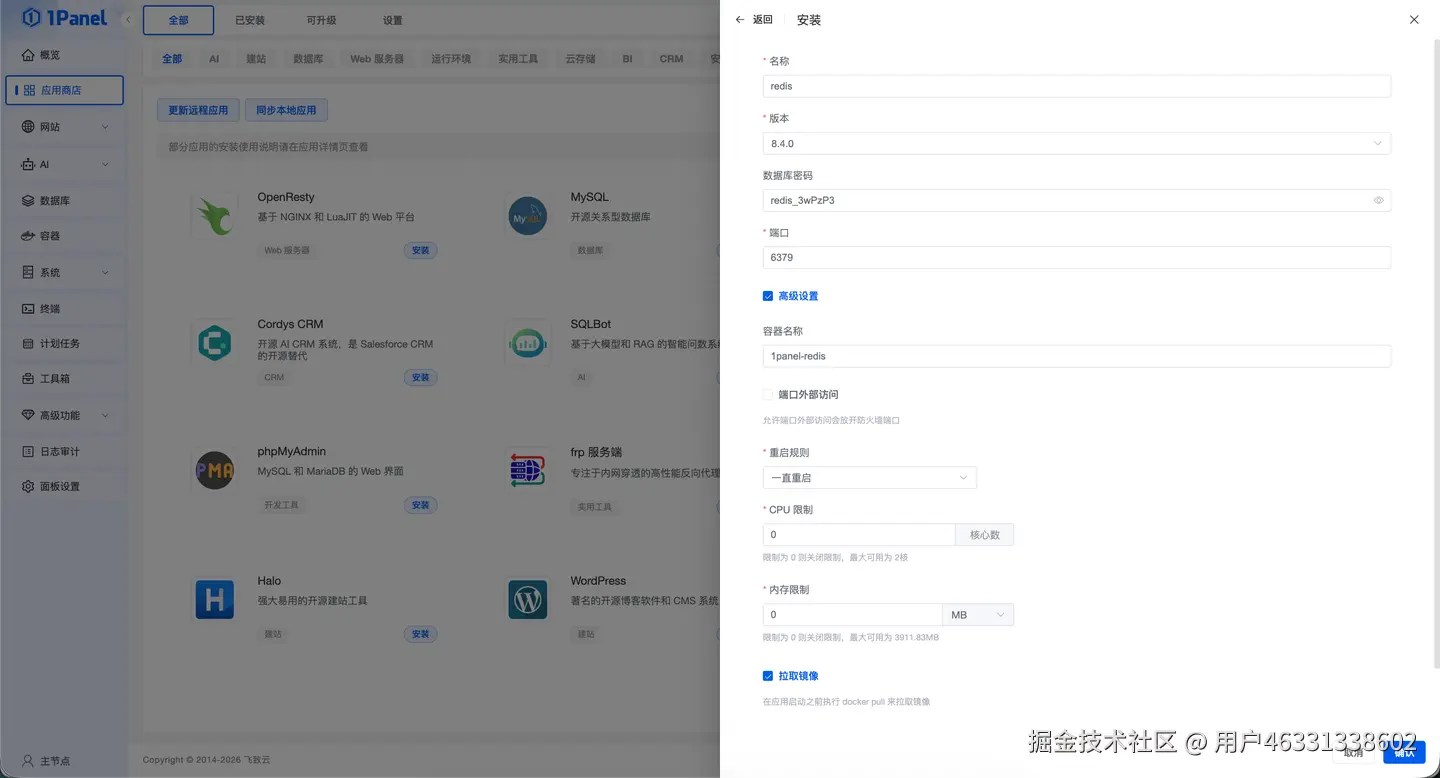Click the WordPress app icon
The image size is (1440, 778).
(x=527, y=599)
